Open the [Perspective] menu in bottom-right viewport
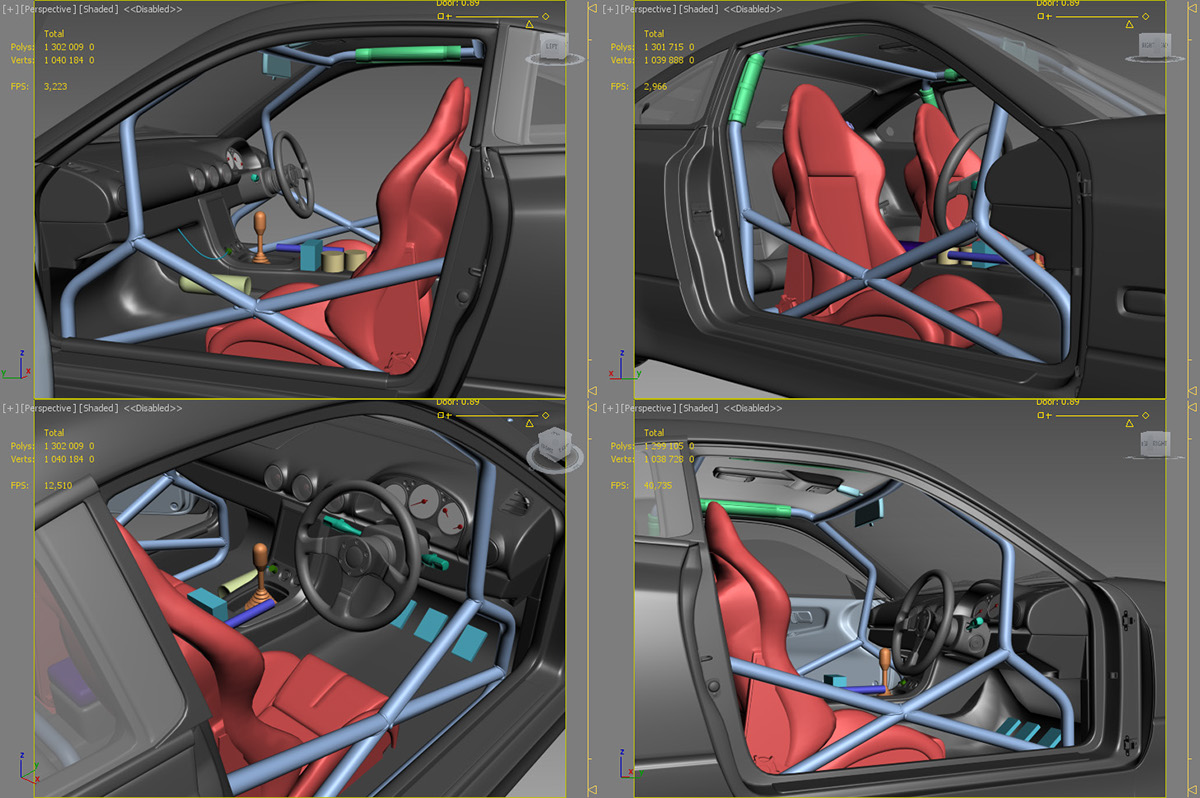This screenshot has width=1200, height=798. (x=646, y=408)
